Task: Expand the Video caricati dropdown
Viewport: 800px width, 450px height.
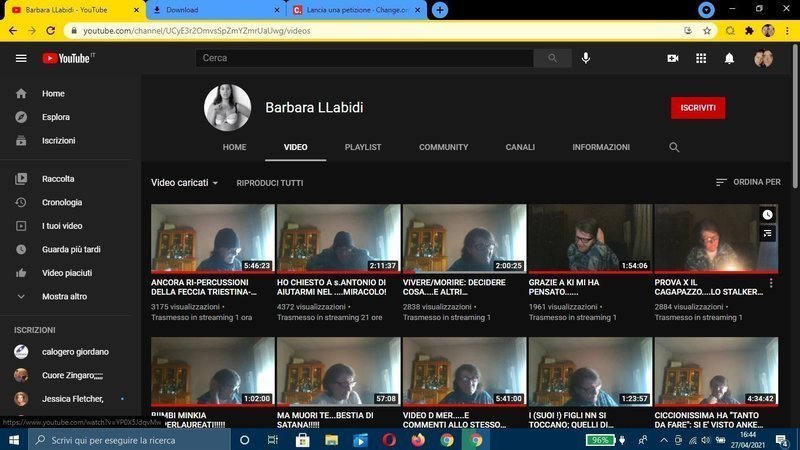Action: click(x=185, y=183)
